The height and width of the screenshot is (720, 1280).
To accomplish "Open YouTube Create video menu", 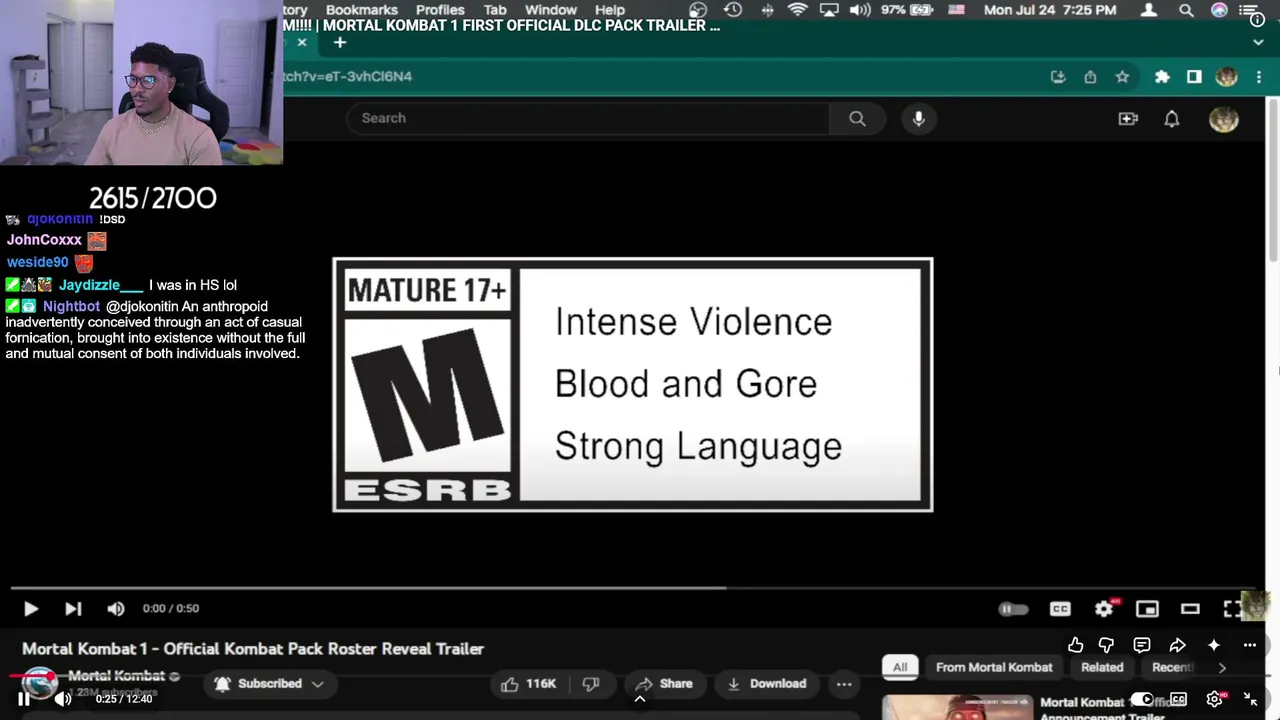I will point(1128,118).
